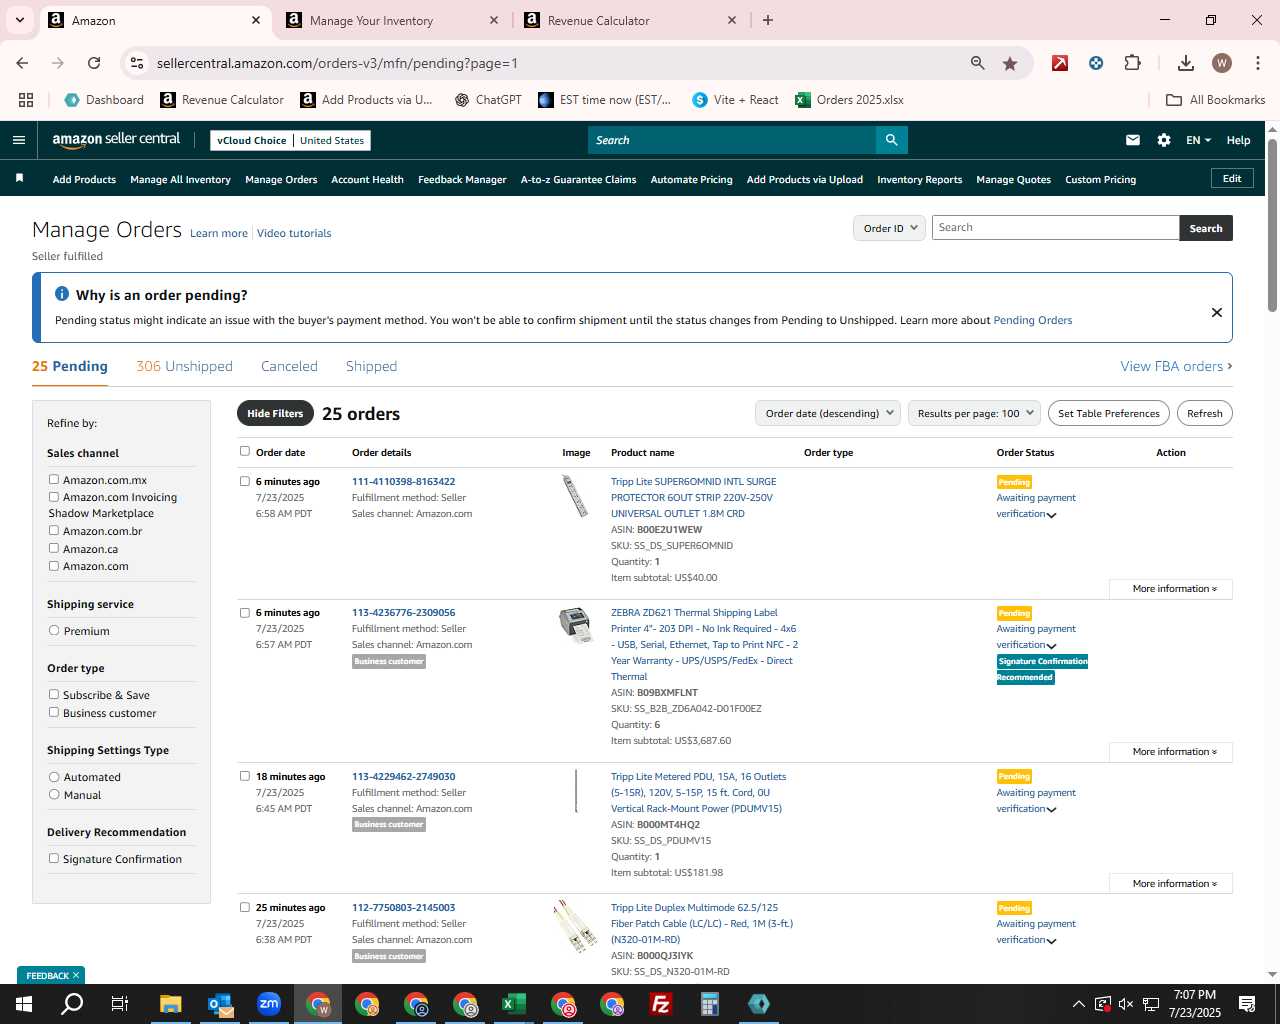Switch to Shipped orders tab
Screen dimensions: 1280x1024
pyautogui.click(x=371, y=366)
